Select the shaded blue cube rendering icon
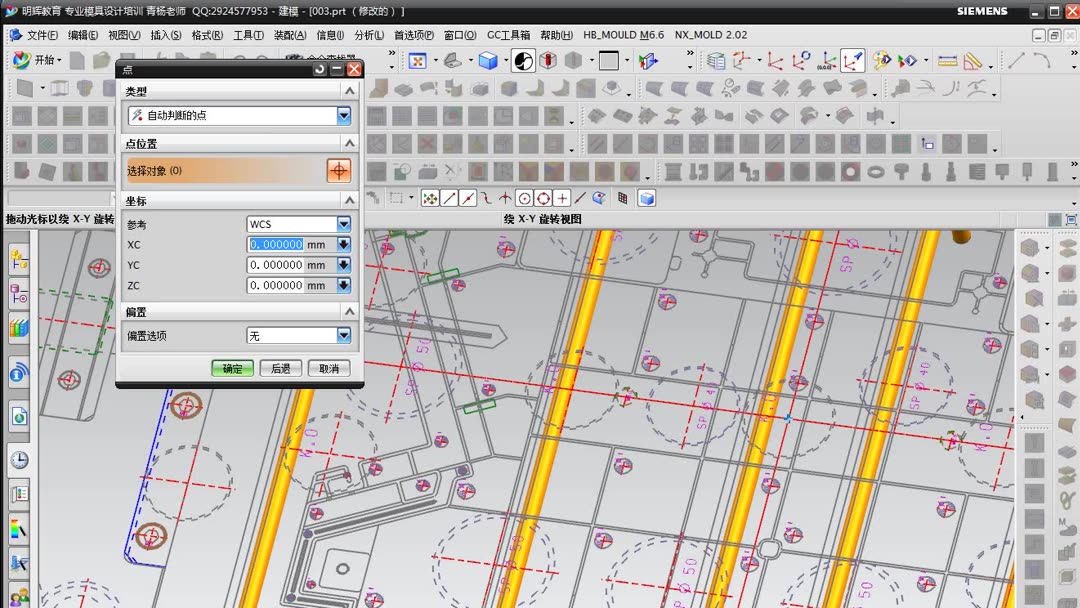 point(487,61)
